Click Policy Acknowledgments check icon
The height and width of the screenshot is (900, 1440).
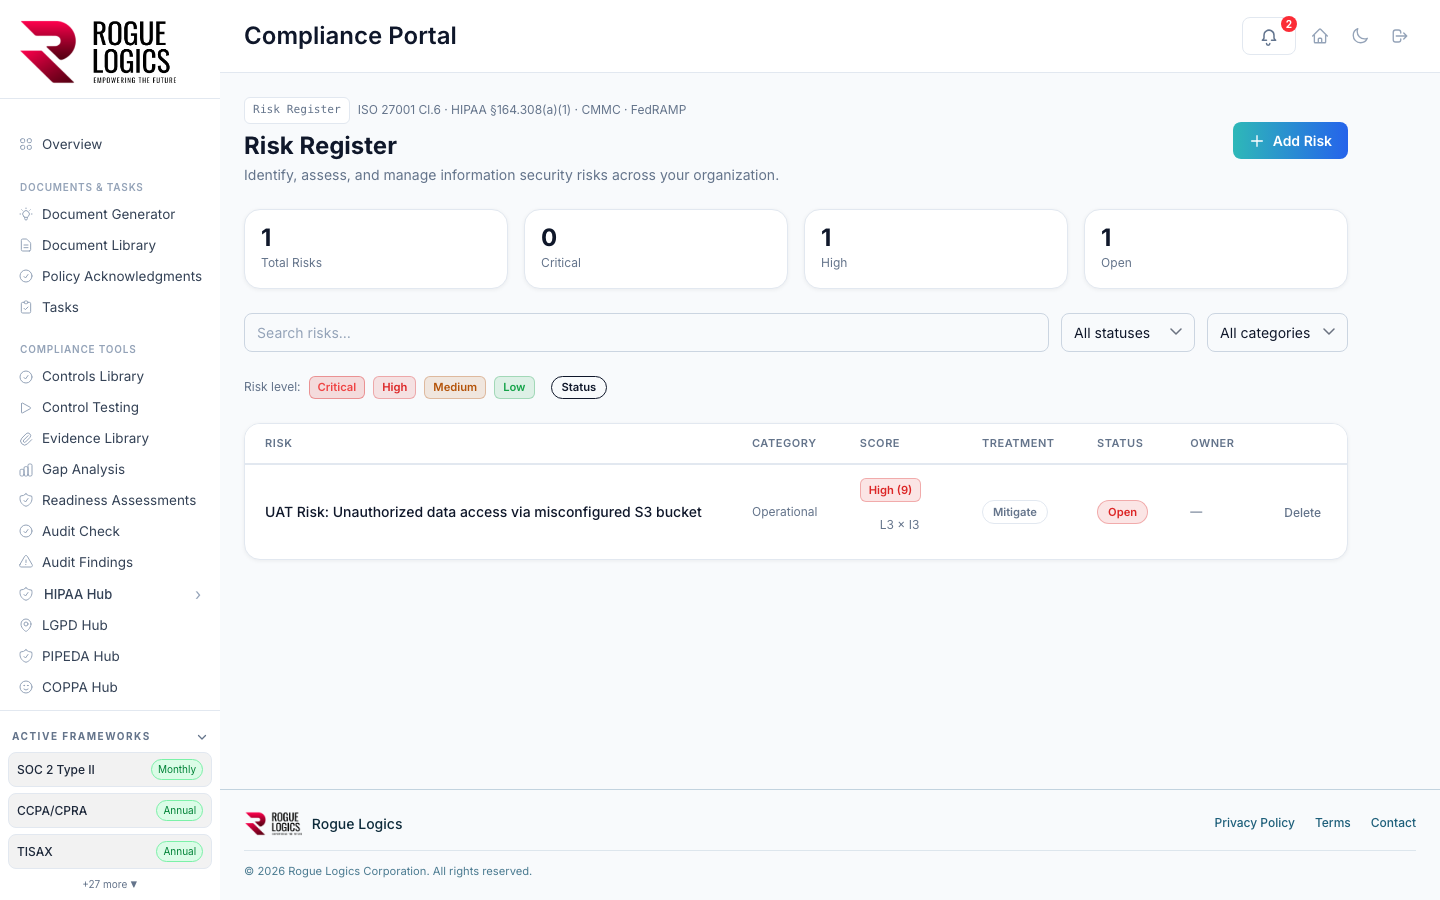[26, 276]
